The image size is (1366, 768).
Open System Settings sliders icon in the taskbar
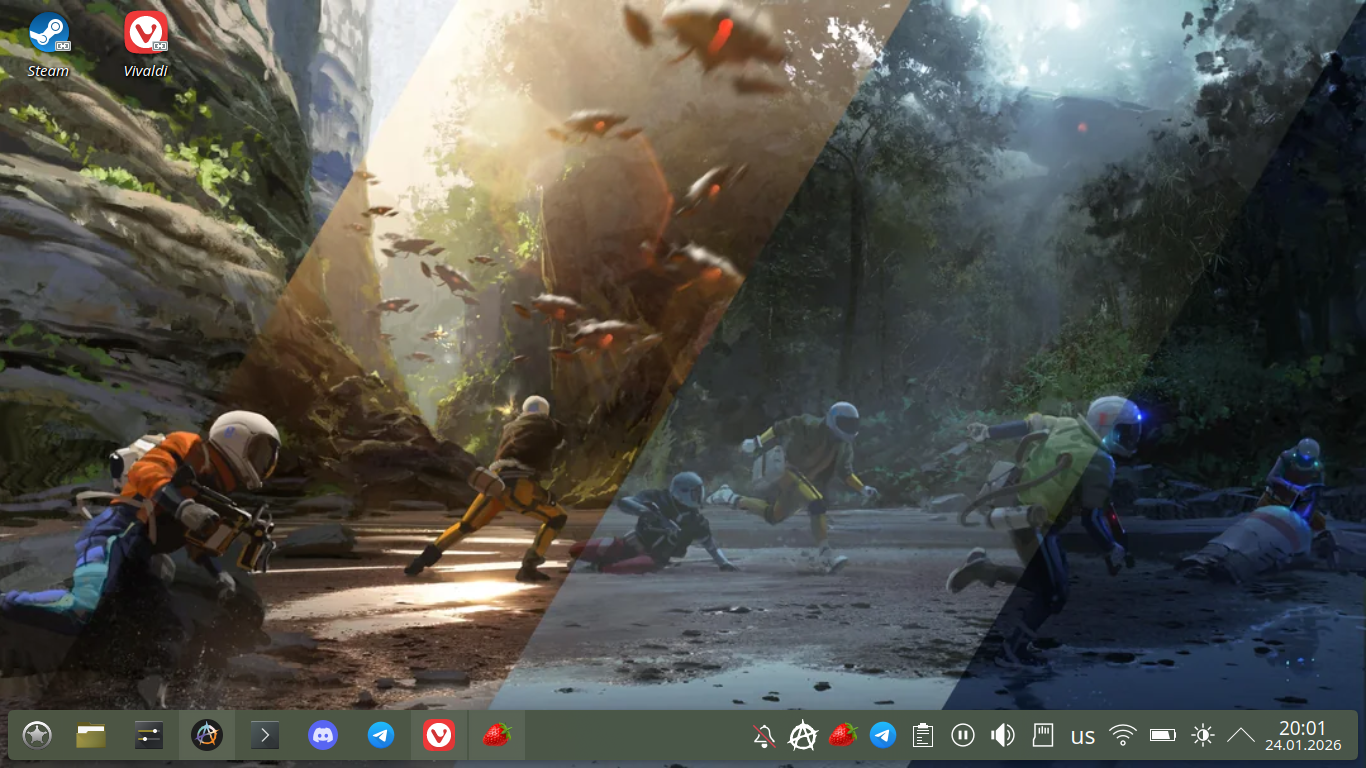coord(149,736)
